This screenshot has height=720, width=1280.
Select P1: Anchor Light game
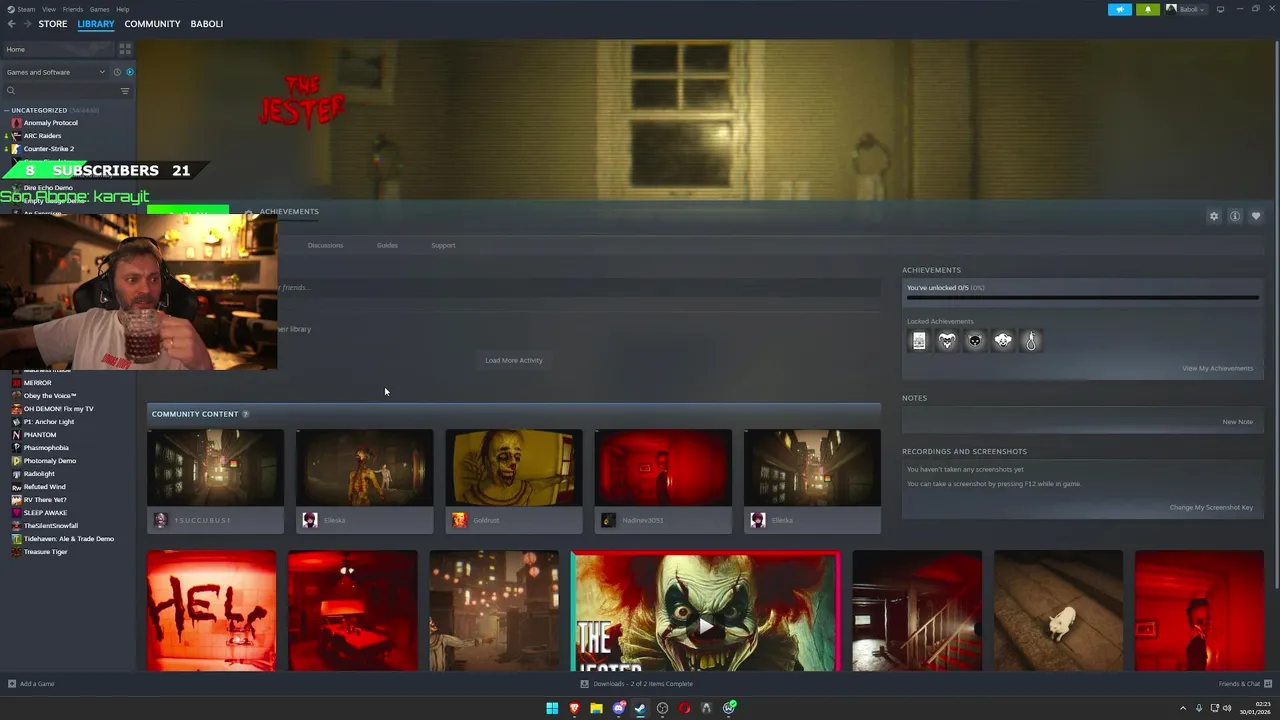[x=48, y=422]
